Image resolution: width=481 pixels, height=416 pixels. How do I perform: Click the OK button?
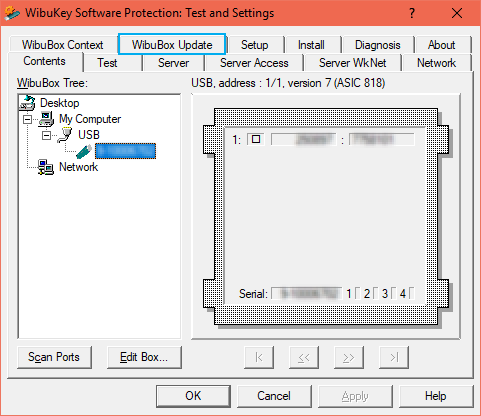[x=193, y=396]
